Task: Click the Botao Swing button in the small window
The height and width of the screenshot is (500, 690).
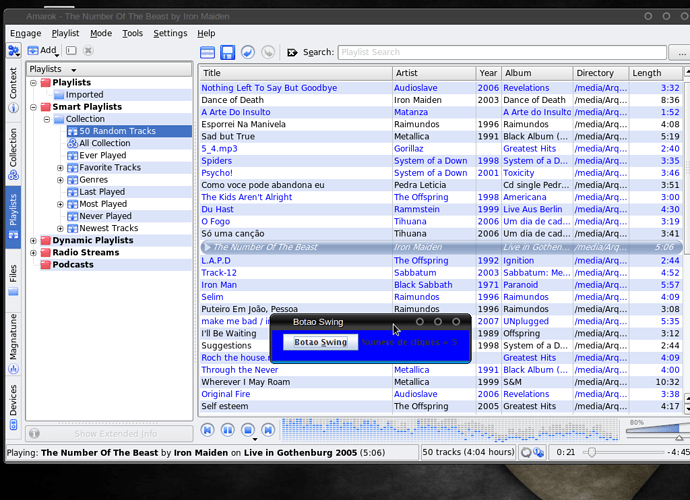Action: (320, 342)
